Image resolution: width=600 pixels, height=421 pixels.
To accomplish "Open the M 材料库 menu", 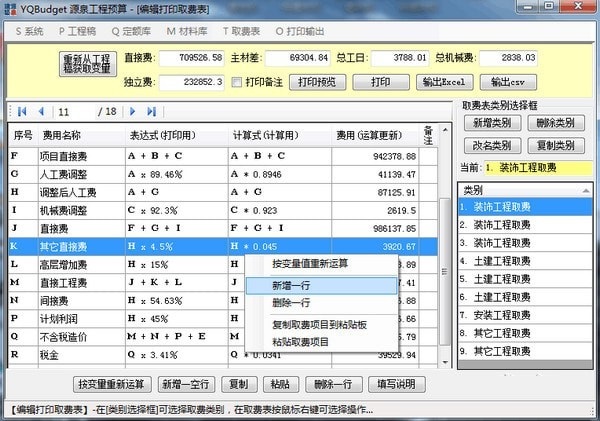I will [x=187, y=31].
